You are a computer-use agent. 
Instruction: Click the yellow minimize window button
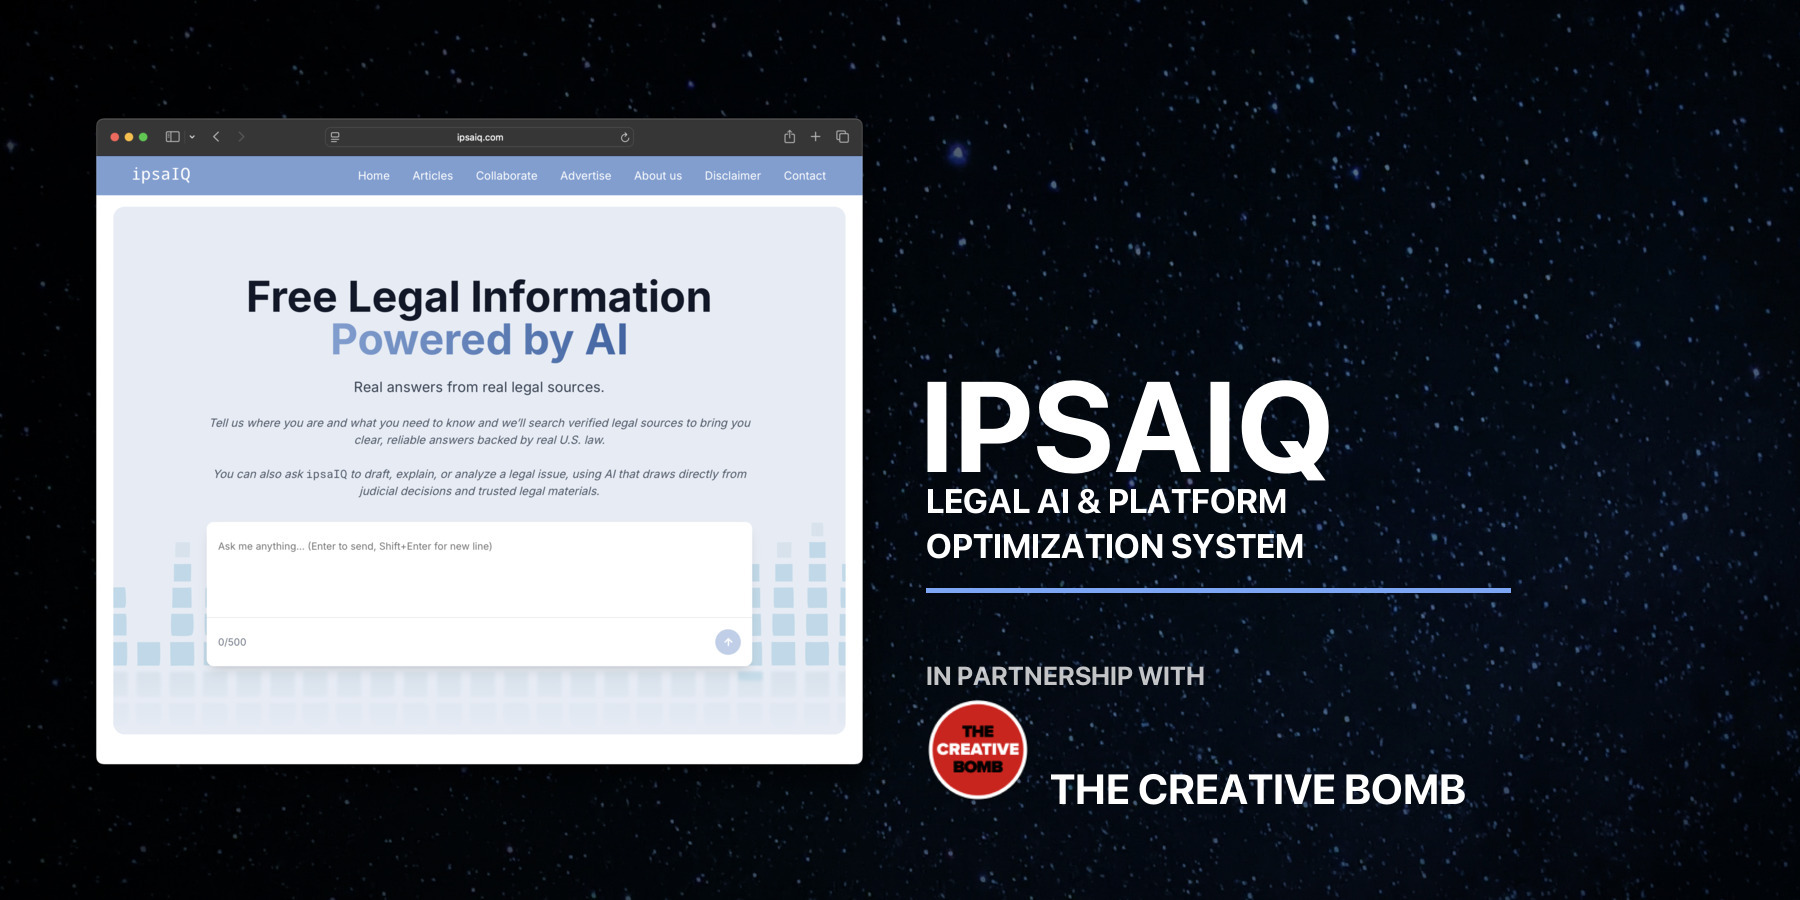(x=129, y=137)
